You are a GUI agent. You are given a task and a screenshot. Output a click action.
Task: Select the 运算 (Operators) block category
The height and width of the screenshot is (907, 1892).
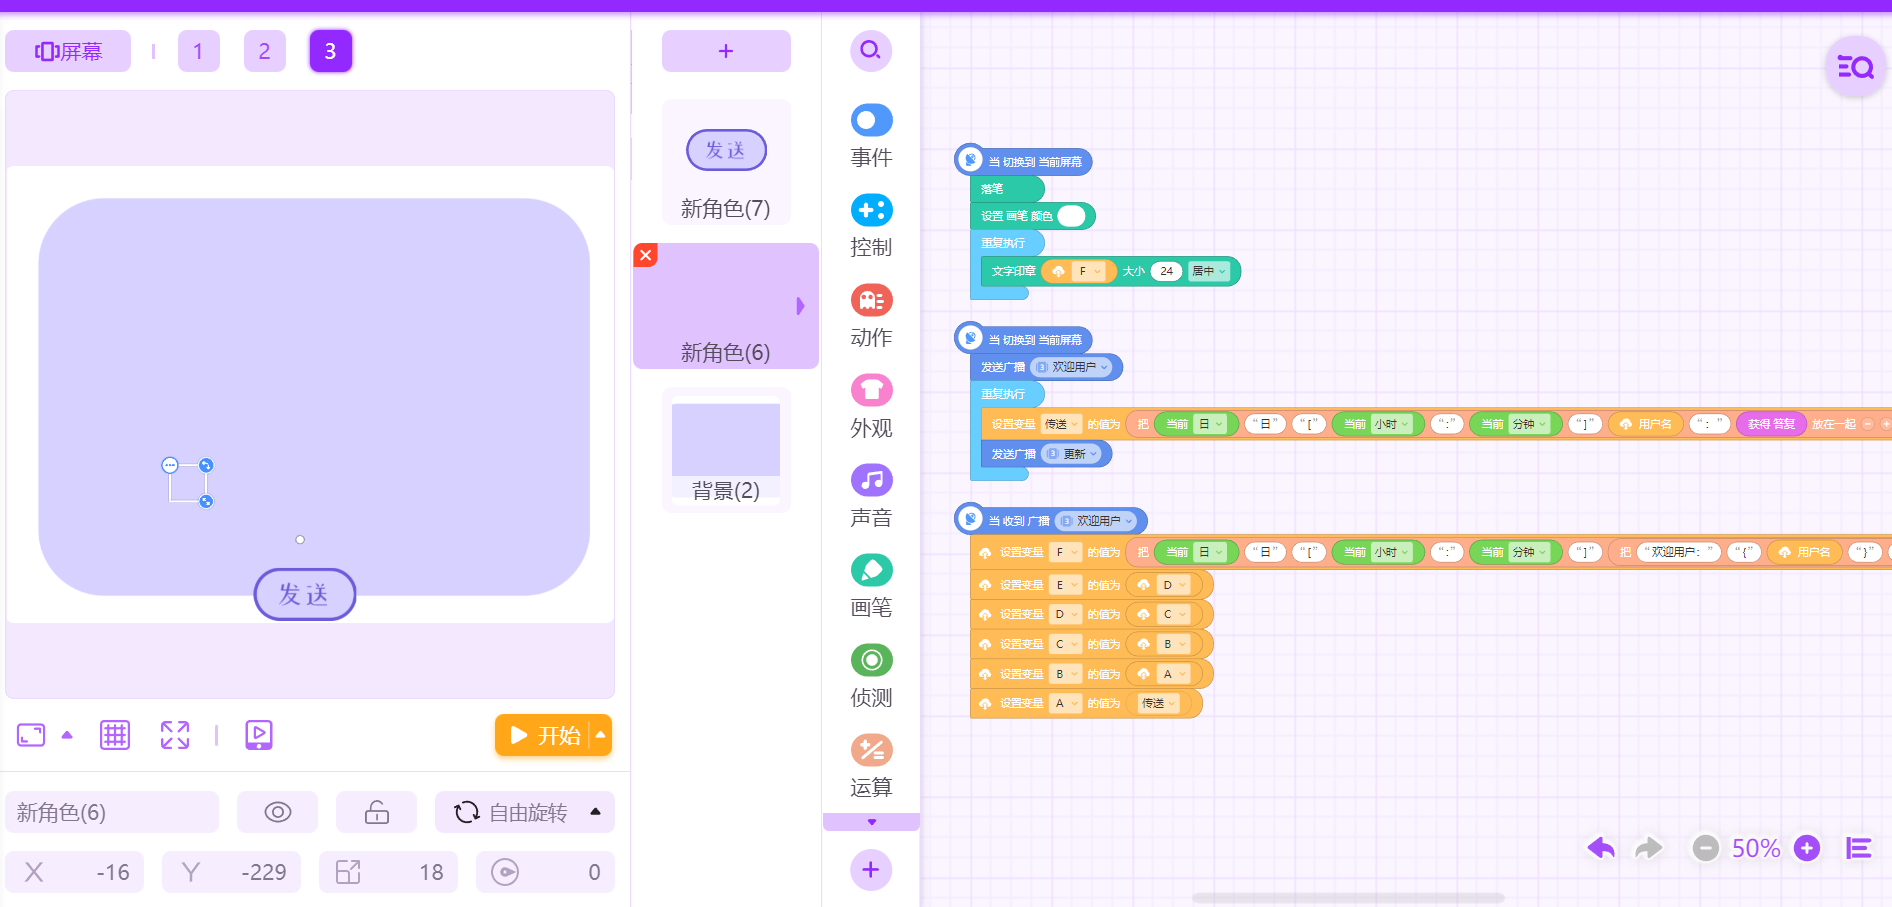click(x=871, y=766)
